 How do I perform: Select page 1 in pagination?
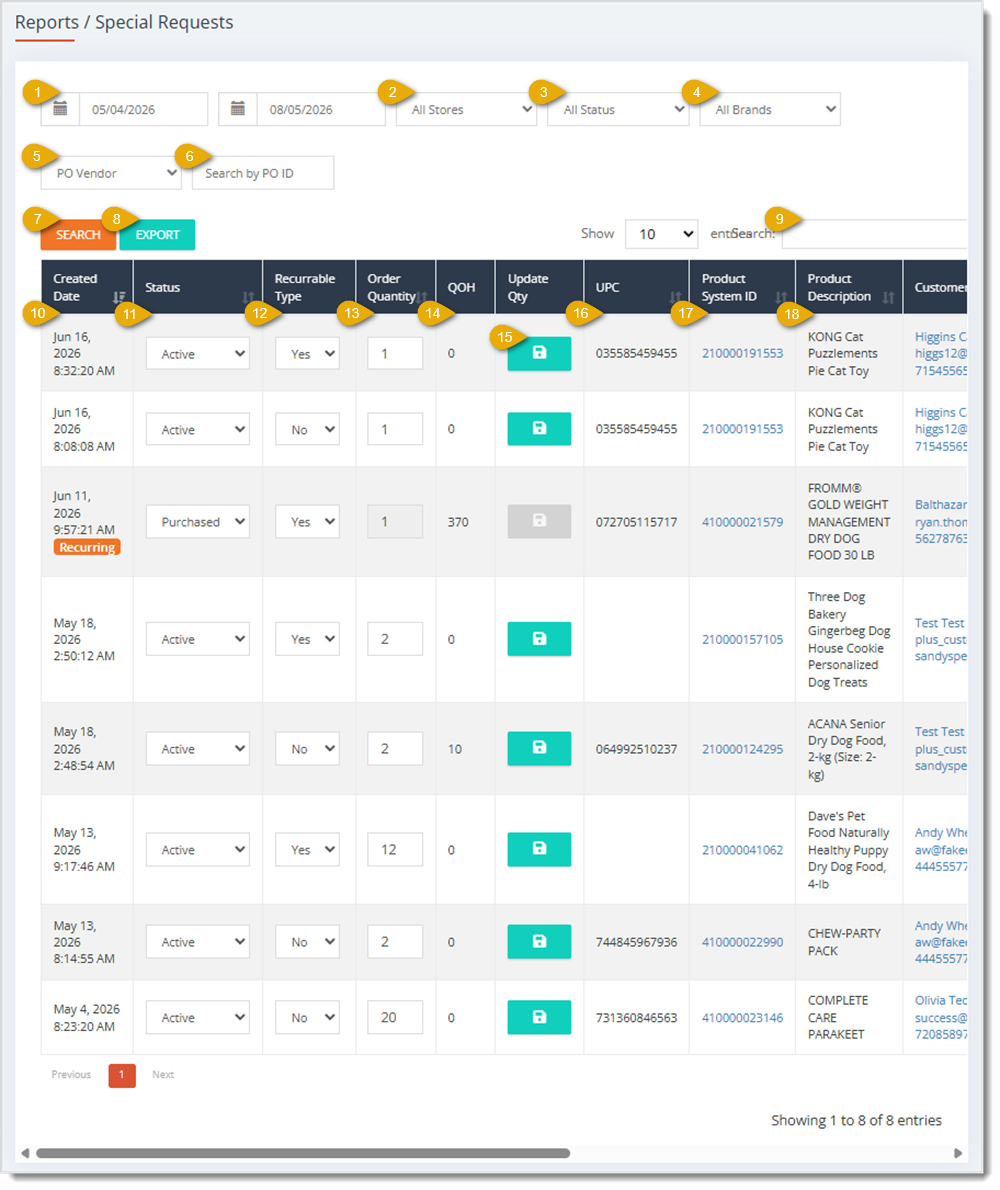122,1075
